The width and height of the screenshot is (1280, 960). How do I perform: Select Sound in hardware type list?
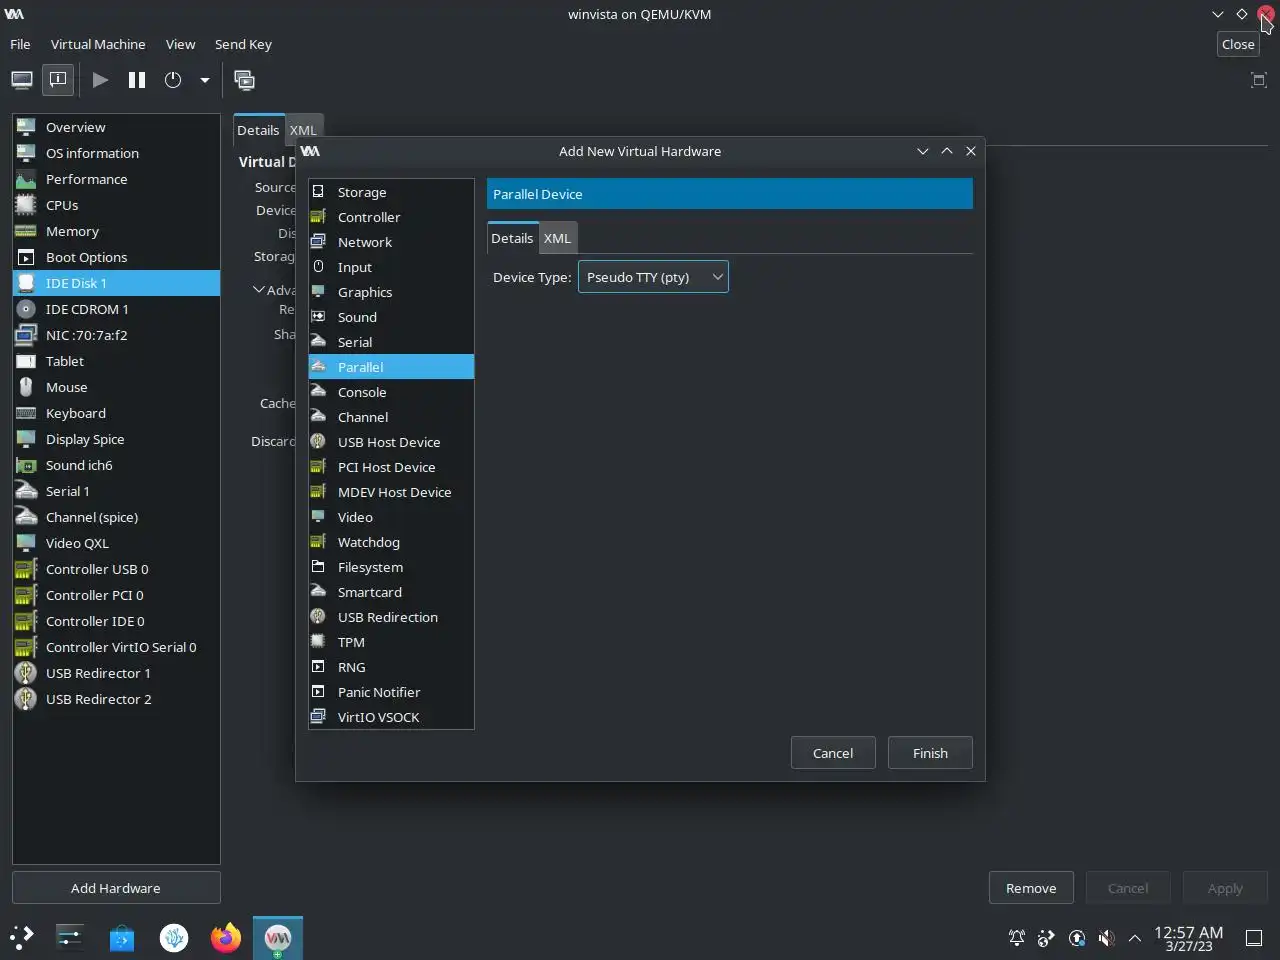(391, 317)
